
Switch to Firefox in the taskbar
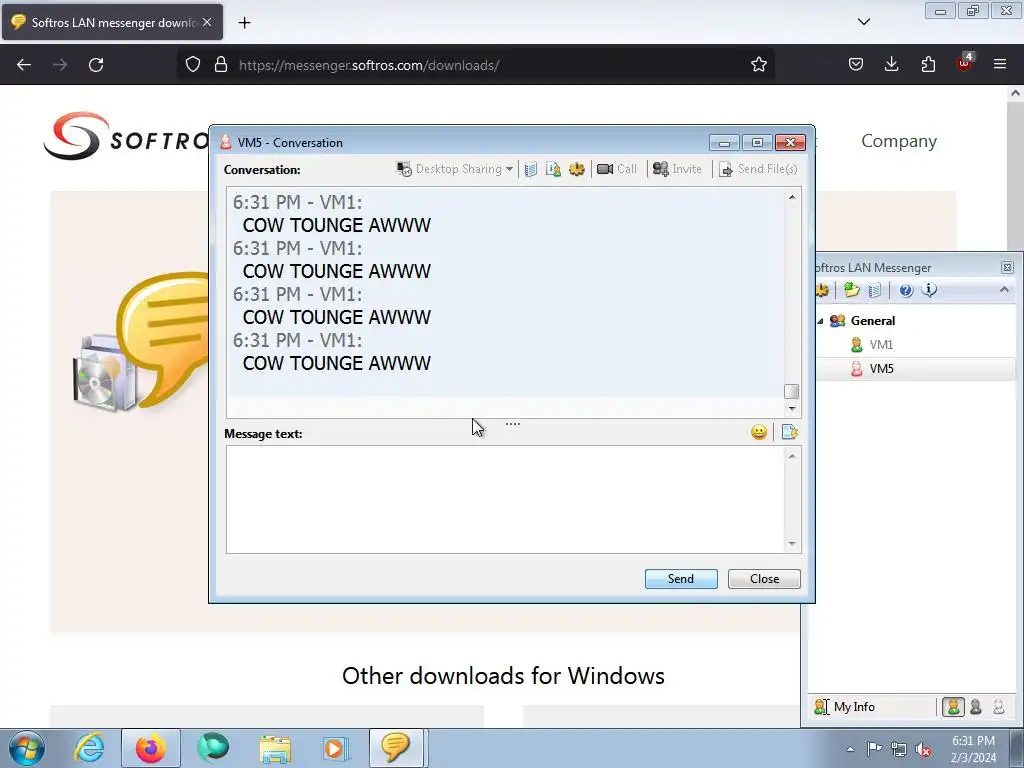[150, 748]
